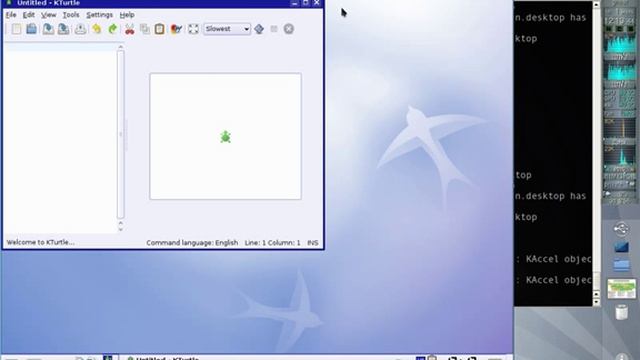Click inside the code editor area
Viewport: 640px width, 360px height.
point(60,139)
